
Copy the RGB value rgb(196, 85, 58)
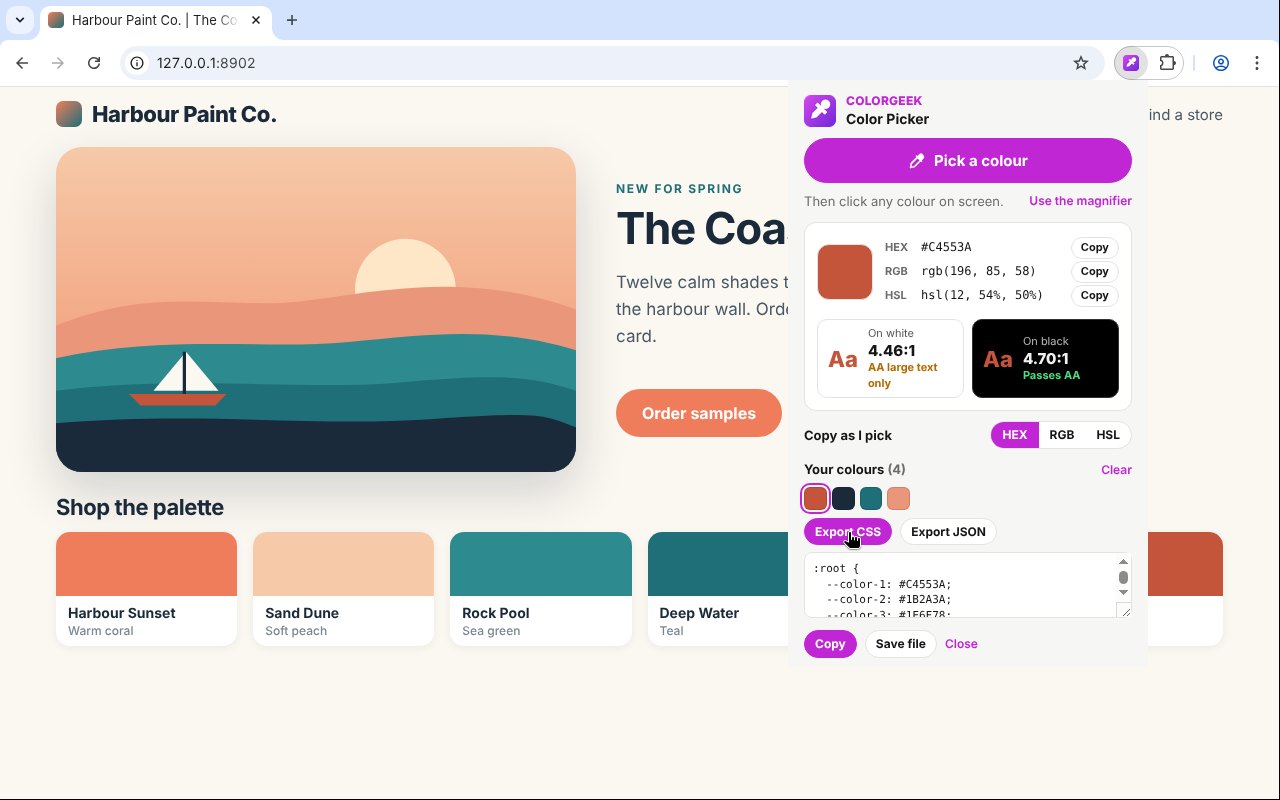tap(1094, 271)
